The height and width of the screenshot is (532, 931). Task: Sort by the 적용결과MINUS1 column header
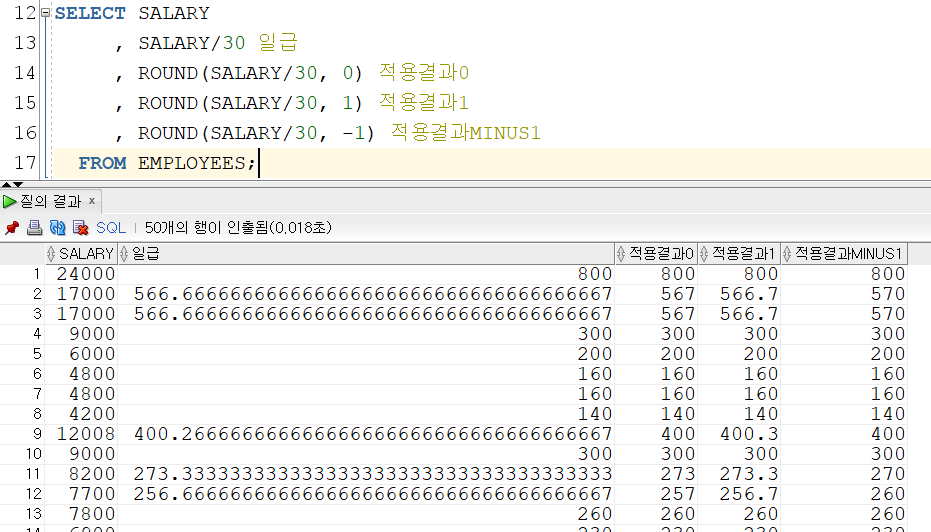click(x=844, y=254)
